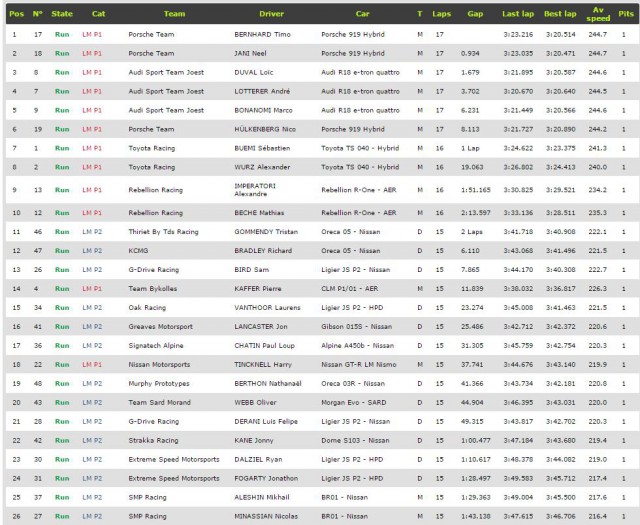
Task: Select driver BECHE Mathias
Action: [x=259, y=213]
